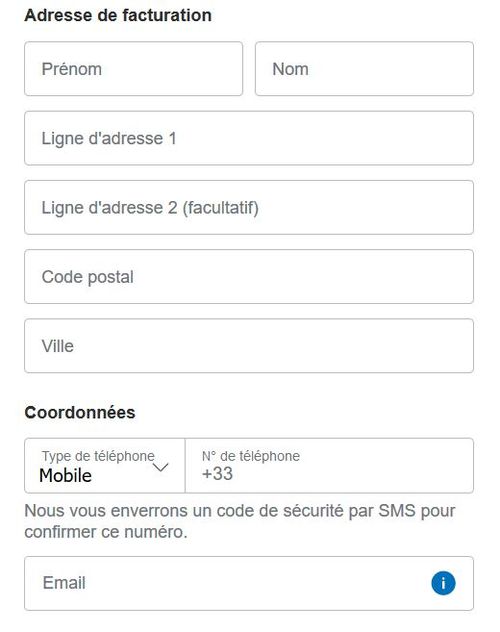
Task: Click inside the Ville field
Action: coord(249,346)
